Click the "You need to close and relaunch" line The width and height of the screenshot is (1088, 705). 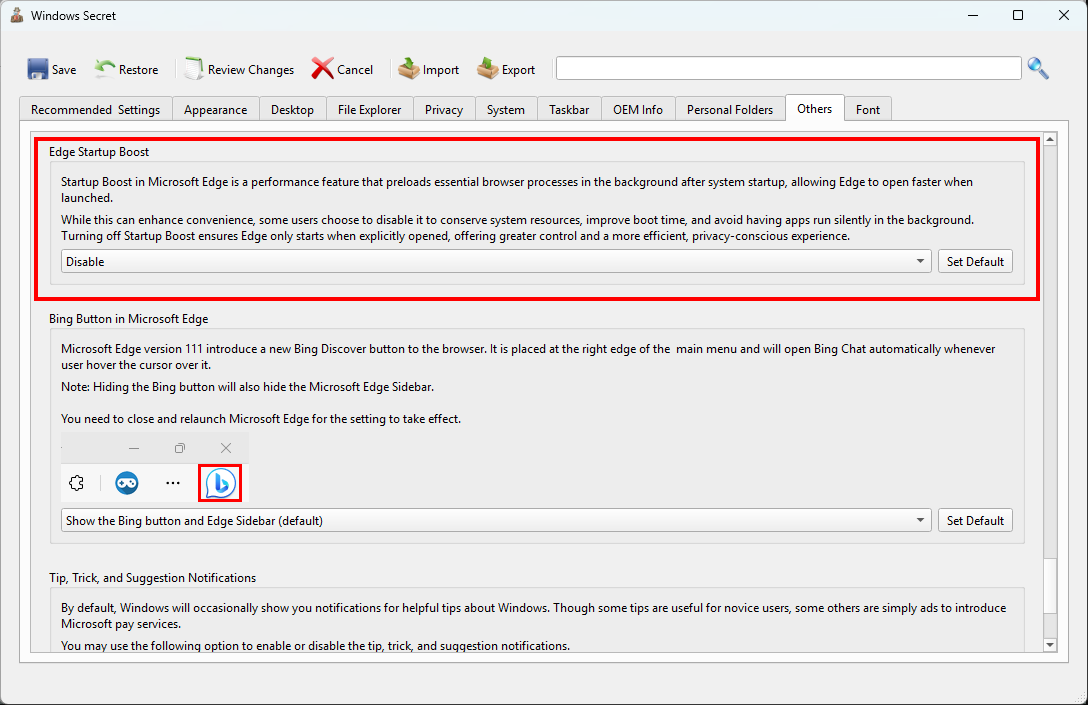261,419
